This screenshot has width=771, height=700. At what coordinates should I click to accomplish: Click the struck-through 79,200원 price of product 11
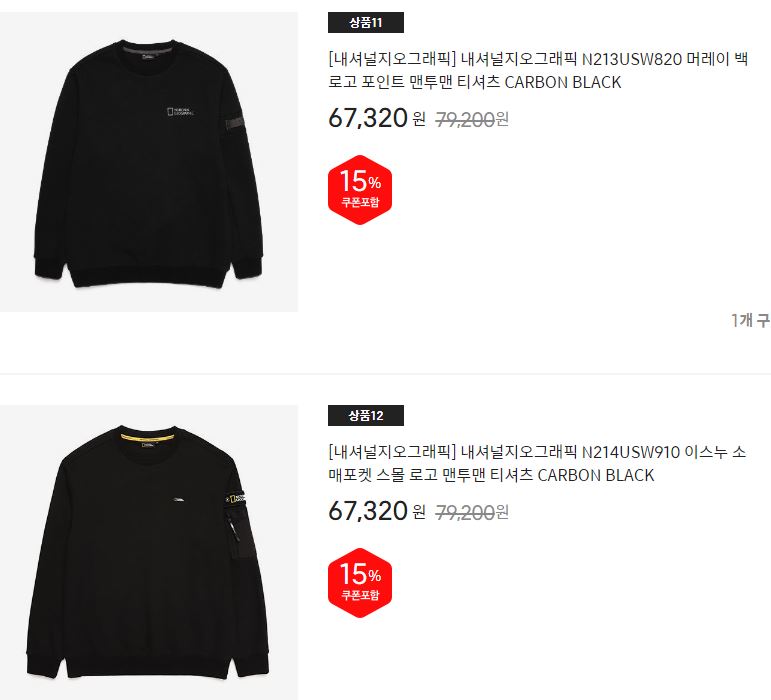point(472,119)
